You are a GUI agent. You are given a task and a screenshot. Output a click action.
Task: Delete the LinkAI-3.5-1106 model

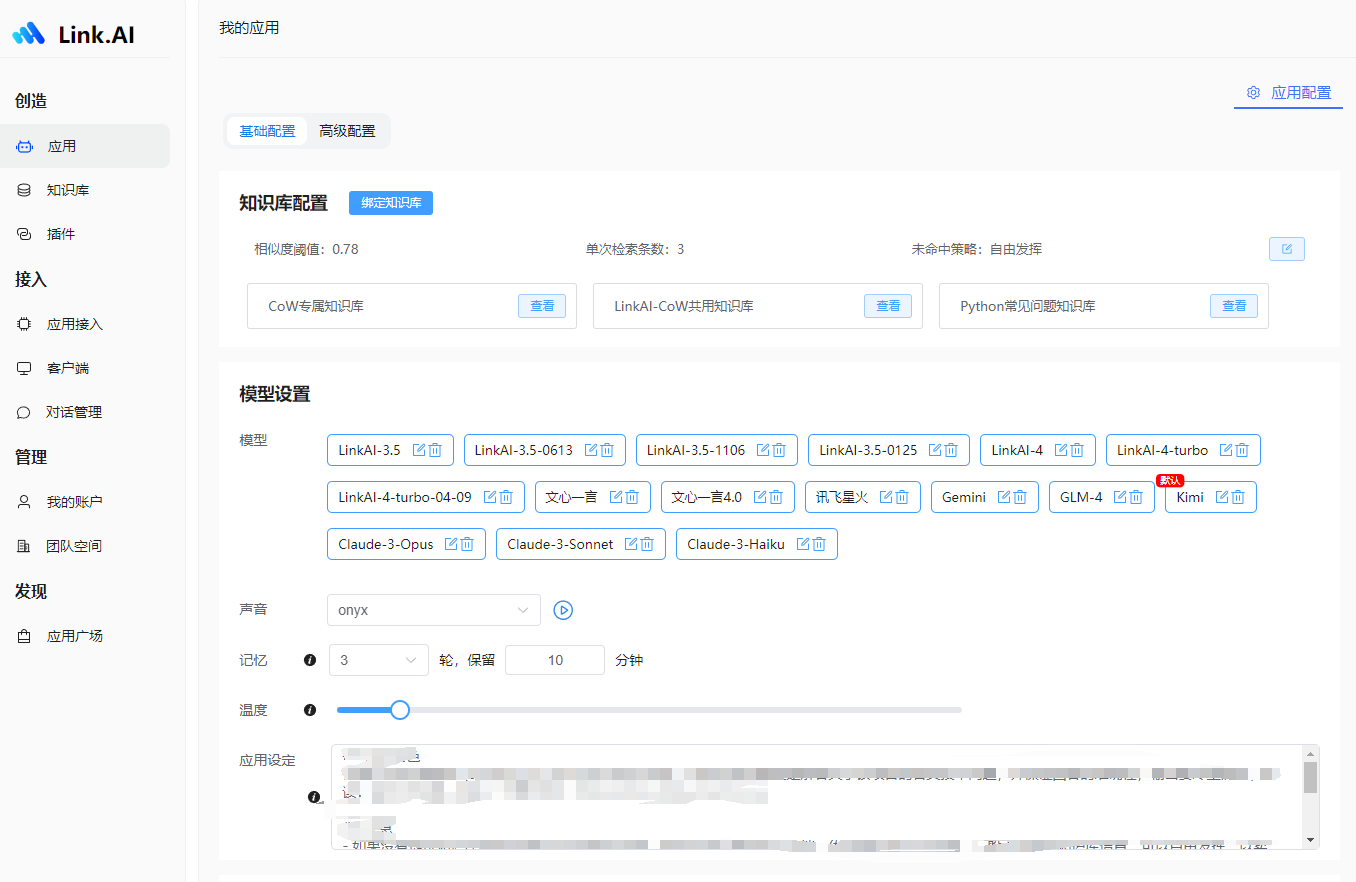pyautogui.click(x=780, y=450)
